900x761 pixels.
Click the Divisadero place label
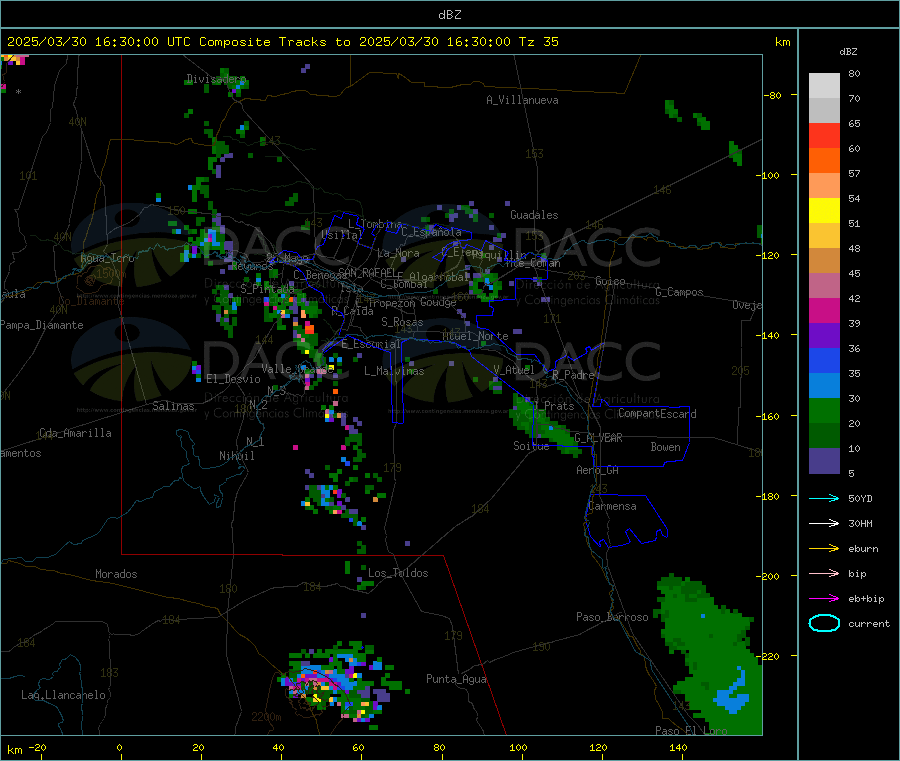point(216,79)
